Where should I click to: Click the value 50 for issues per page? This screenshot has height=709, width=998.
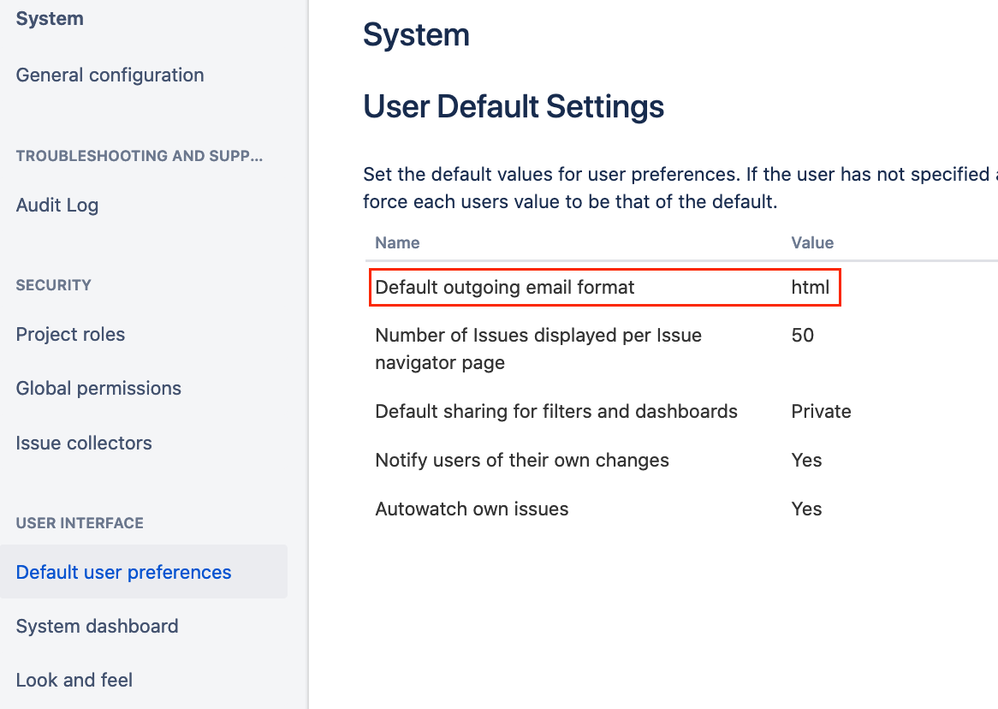click(x=802, y=335)
